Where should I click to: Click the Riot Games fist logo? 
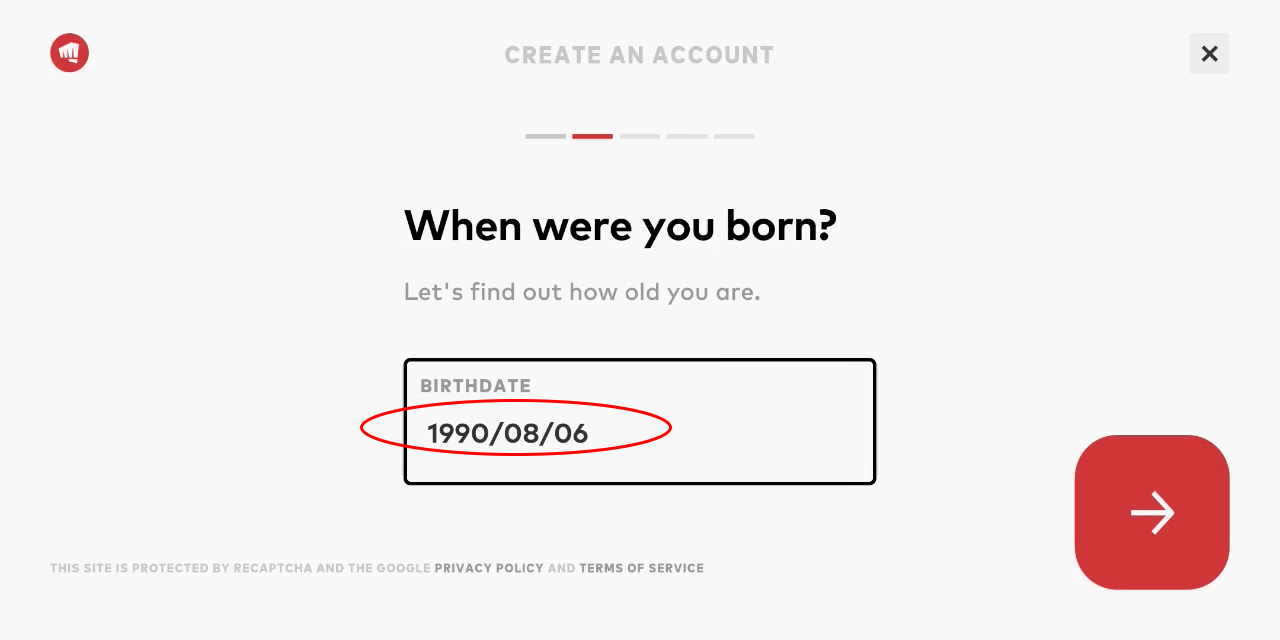(70, 53)
